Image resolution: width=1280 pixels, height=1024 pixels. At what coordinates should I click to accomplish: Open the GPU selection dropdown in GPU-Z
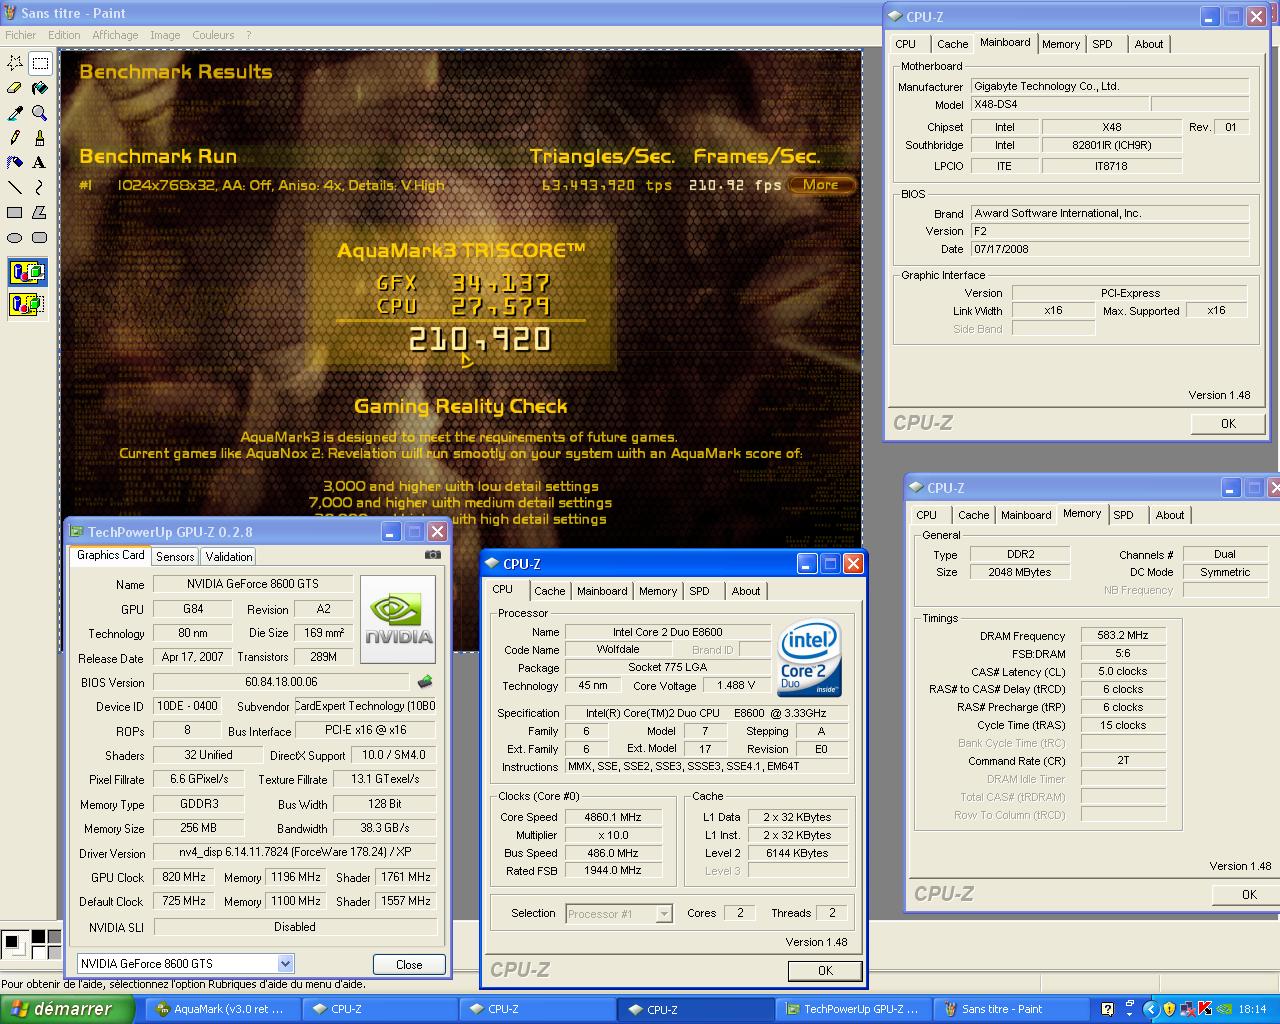(285, 964)
